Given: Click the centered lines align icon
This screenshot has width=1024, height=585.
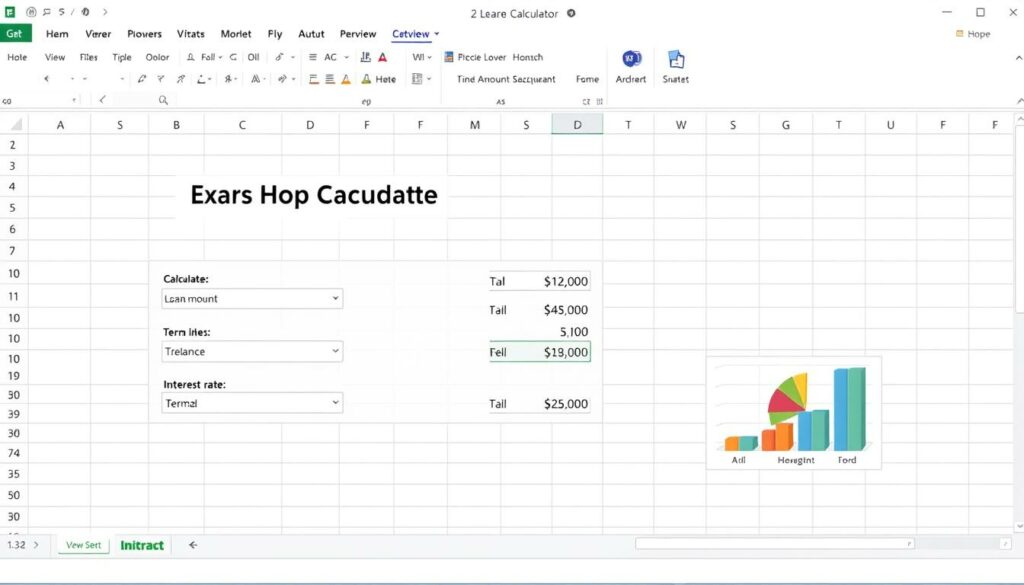Looking at the screenshot, I should click(x=330, y=79).
